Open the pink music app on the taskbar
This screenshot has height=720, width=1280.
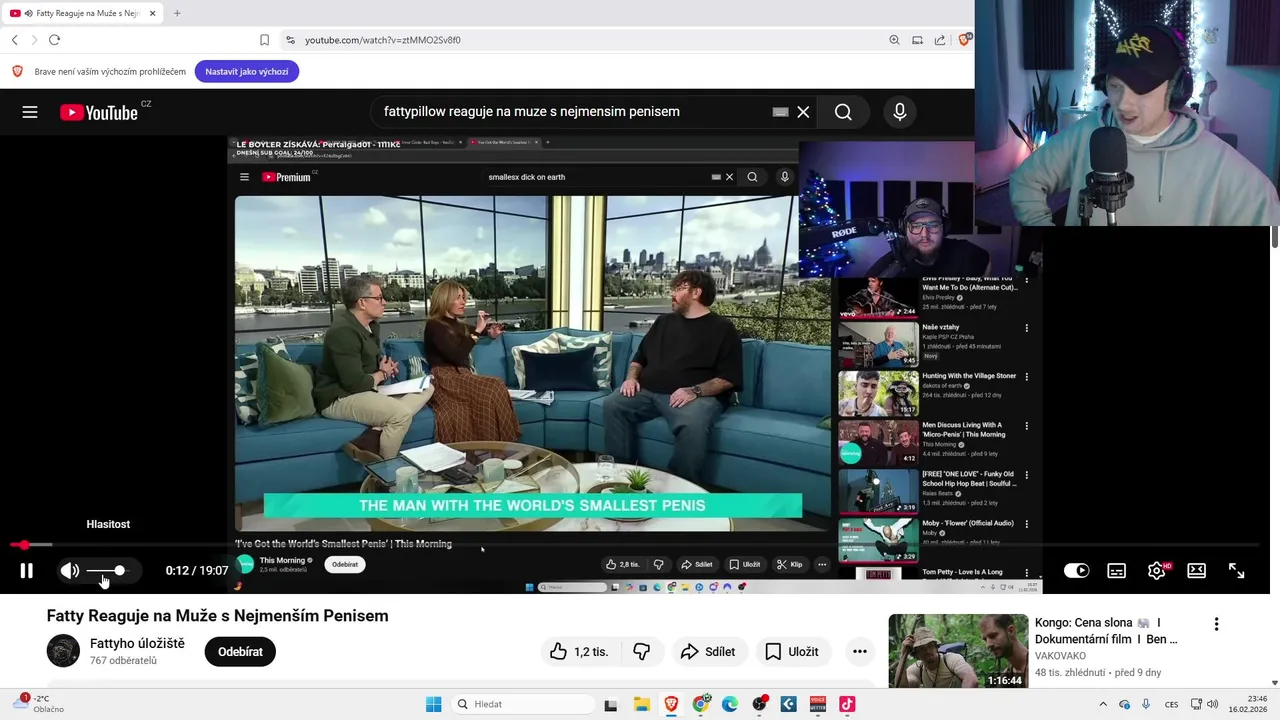pos(847,704)
